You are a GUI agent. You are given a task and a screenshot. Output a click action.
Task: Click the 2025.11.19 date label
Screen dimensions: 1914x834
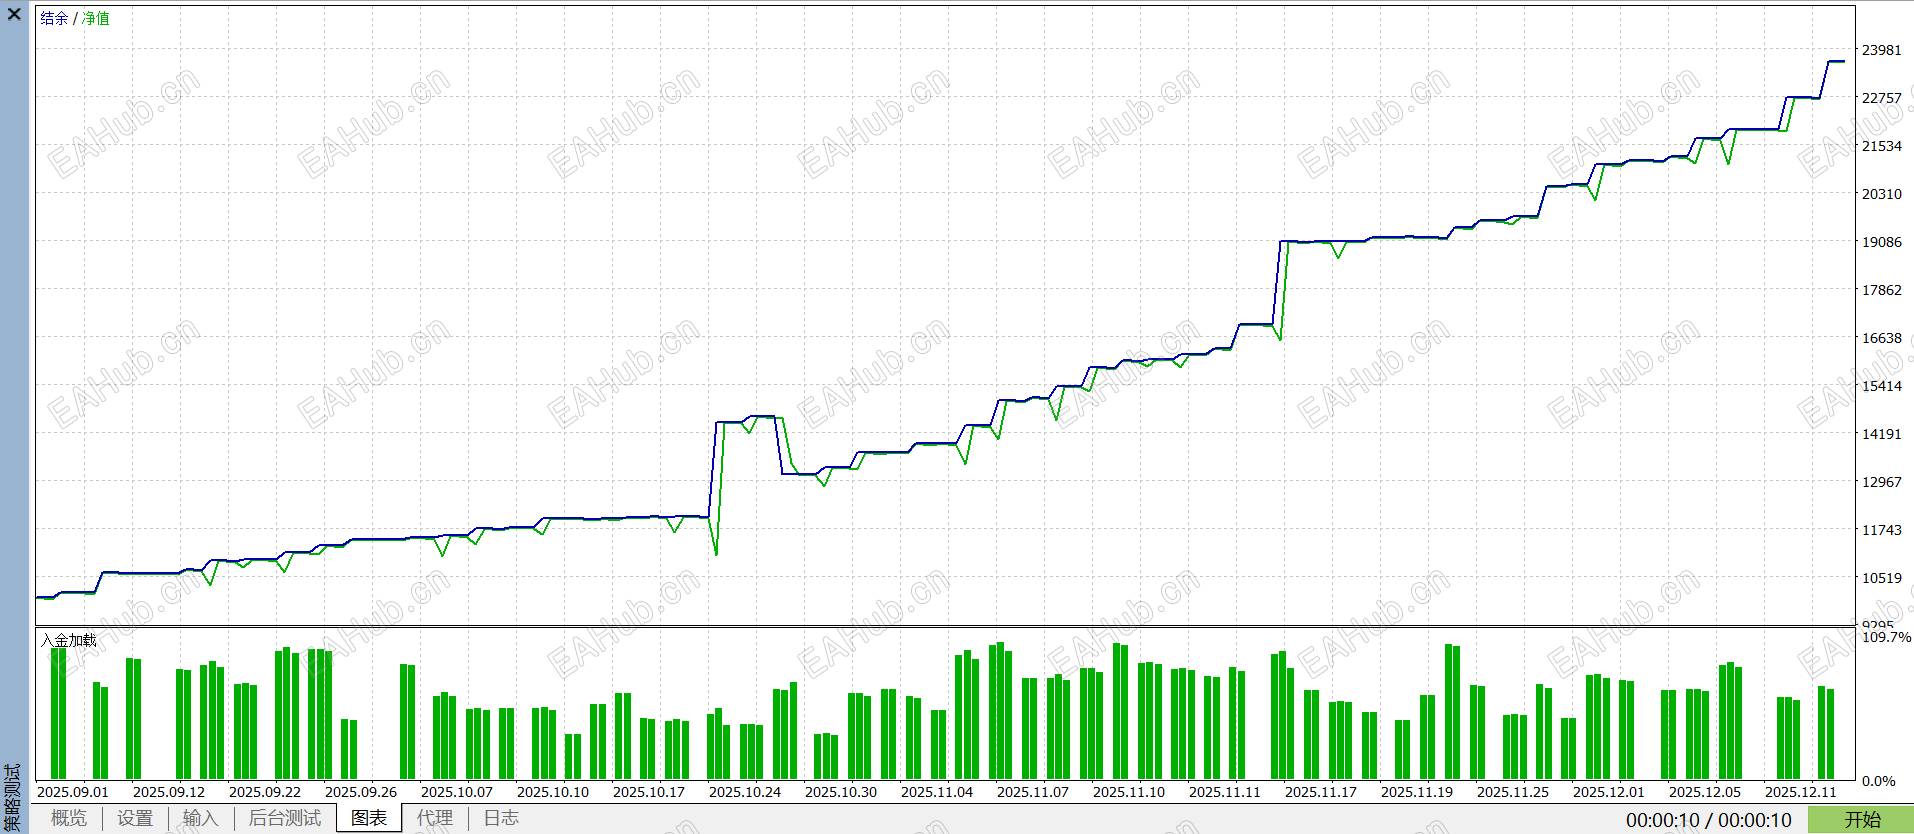[x=1417, y=792]
